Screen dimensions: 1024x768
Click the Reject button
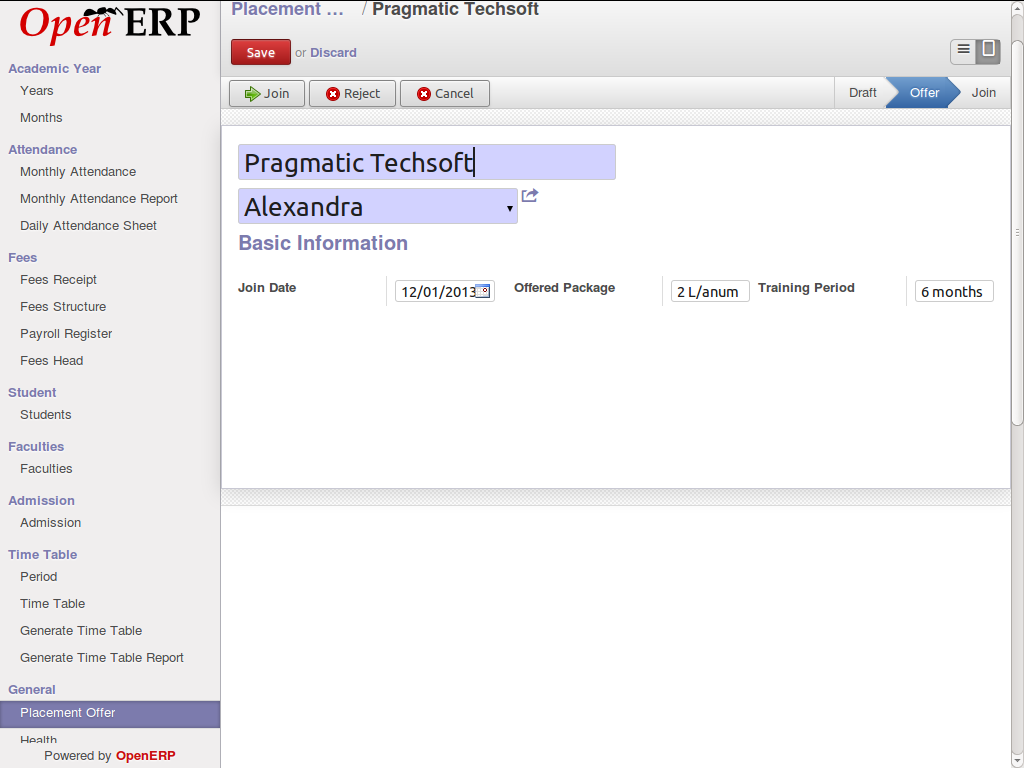coord(353,93)
